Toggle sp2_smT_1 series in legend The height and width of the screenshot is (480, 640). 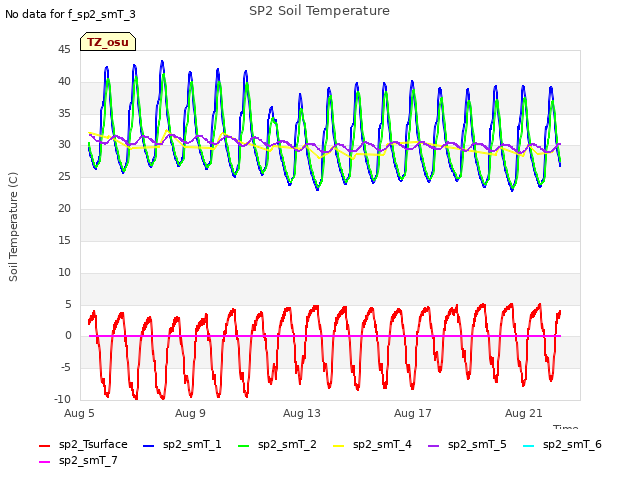tap(182, 444)
